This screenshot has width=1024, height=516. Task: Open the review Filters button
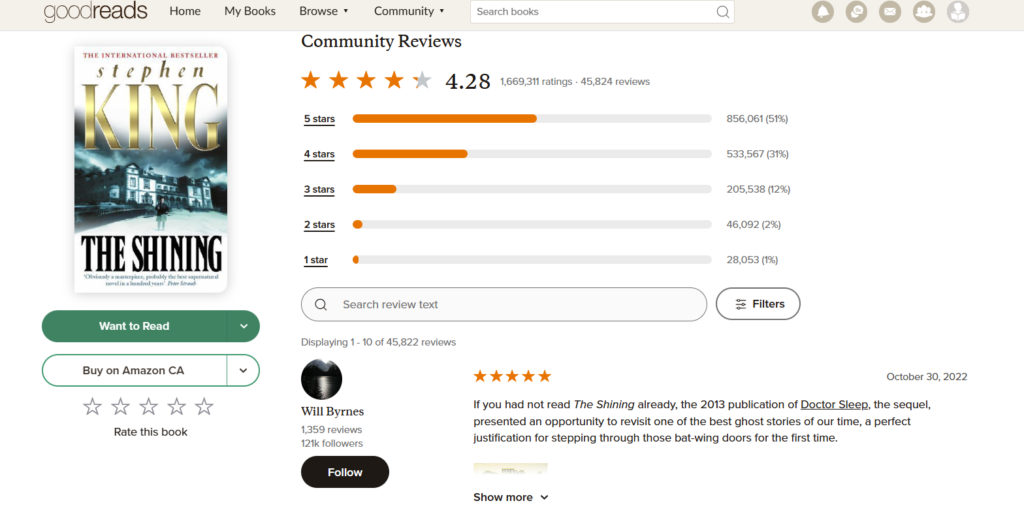[758, 304]
